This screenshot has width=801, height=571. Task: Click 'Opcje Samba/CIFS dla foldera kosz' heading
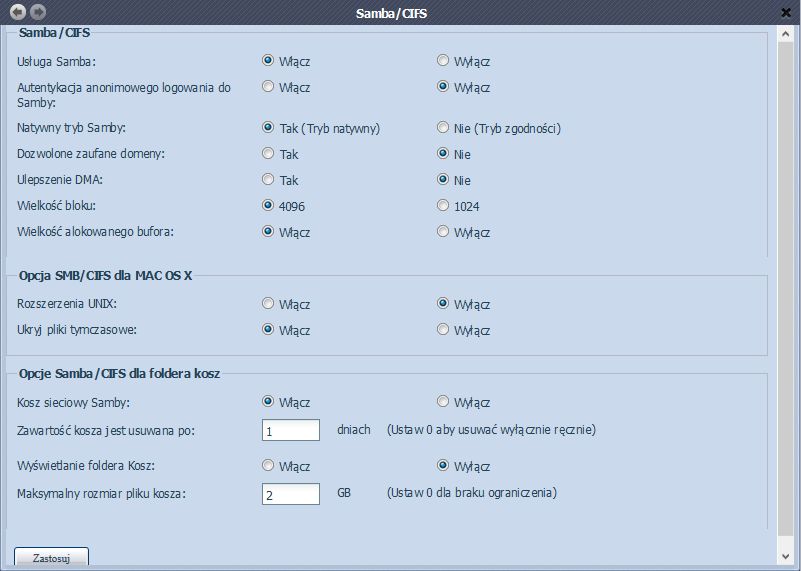(x=119, y=373)
